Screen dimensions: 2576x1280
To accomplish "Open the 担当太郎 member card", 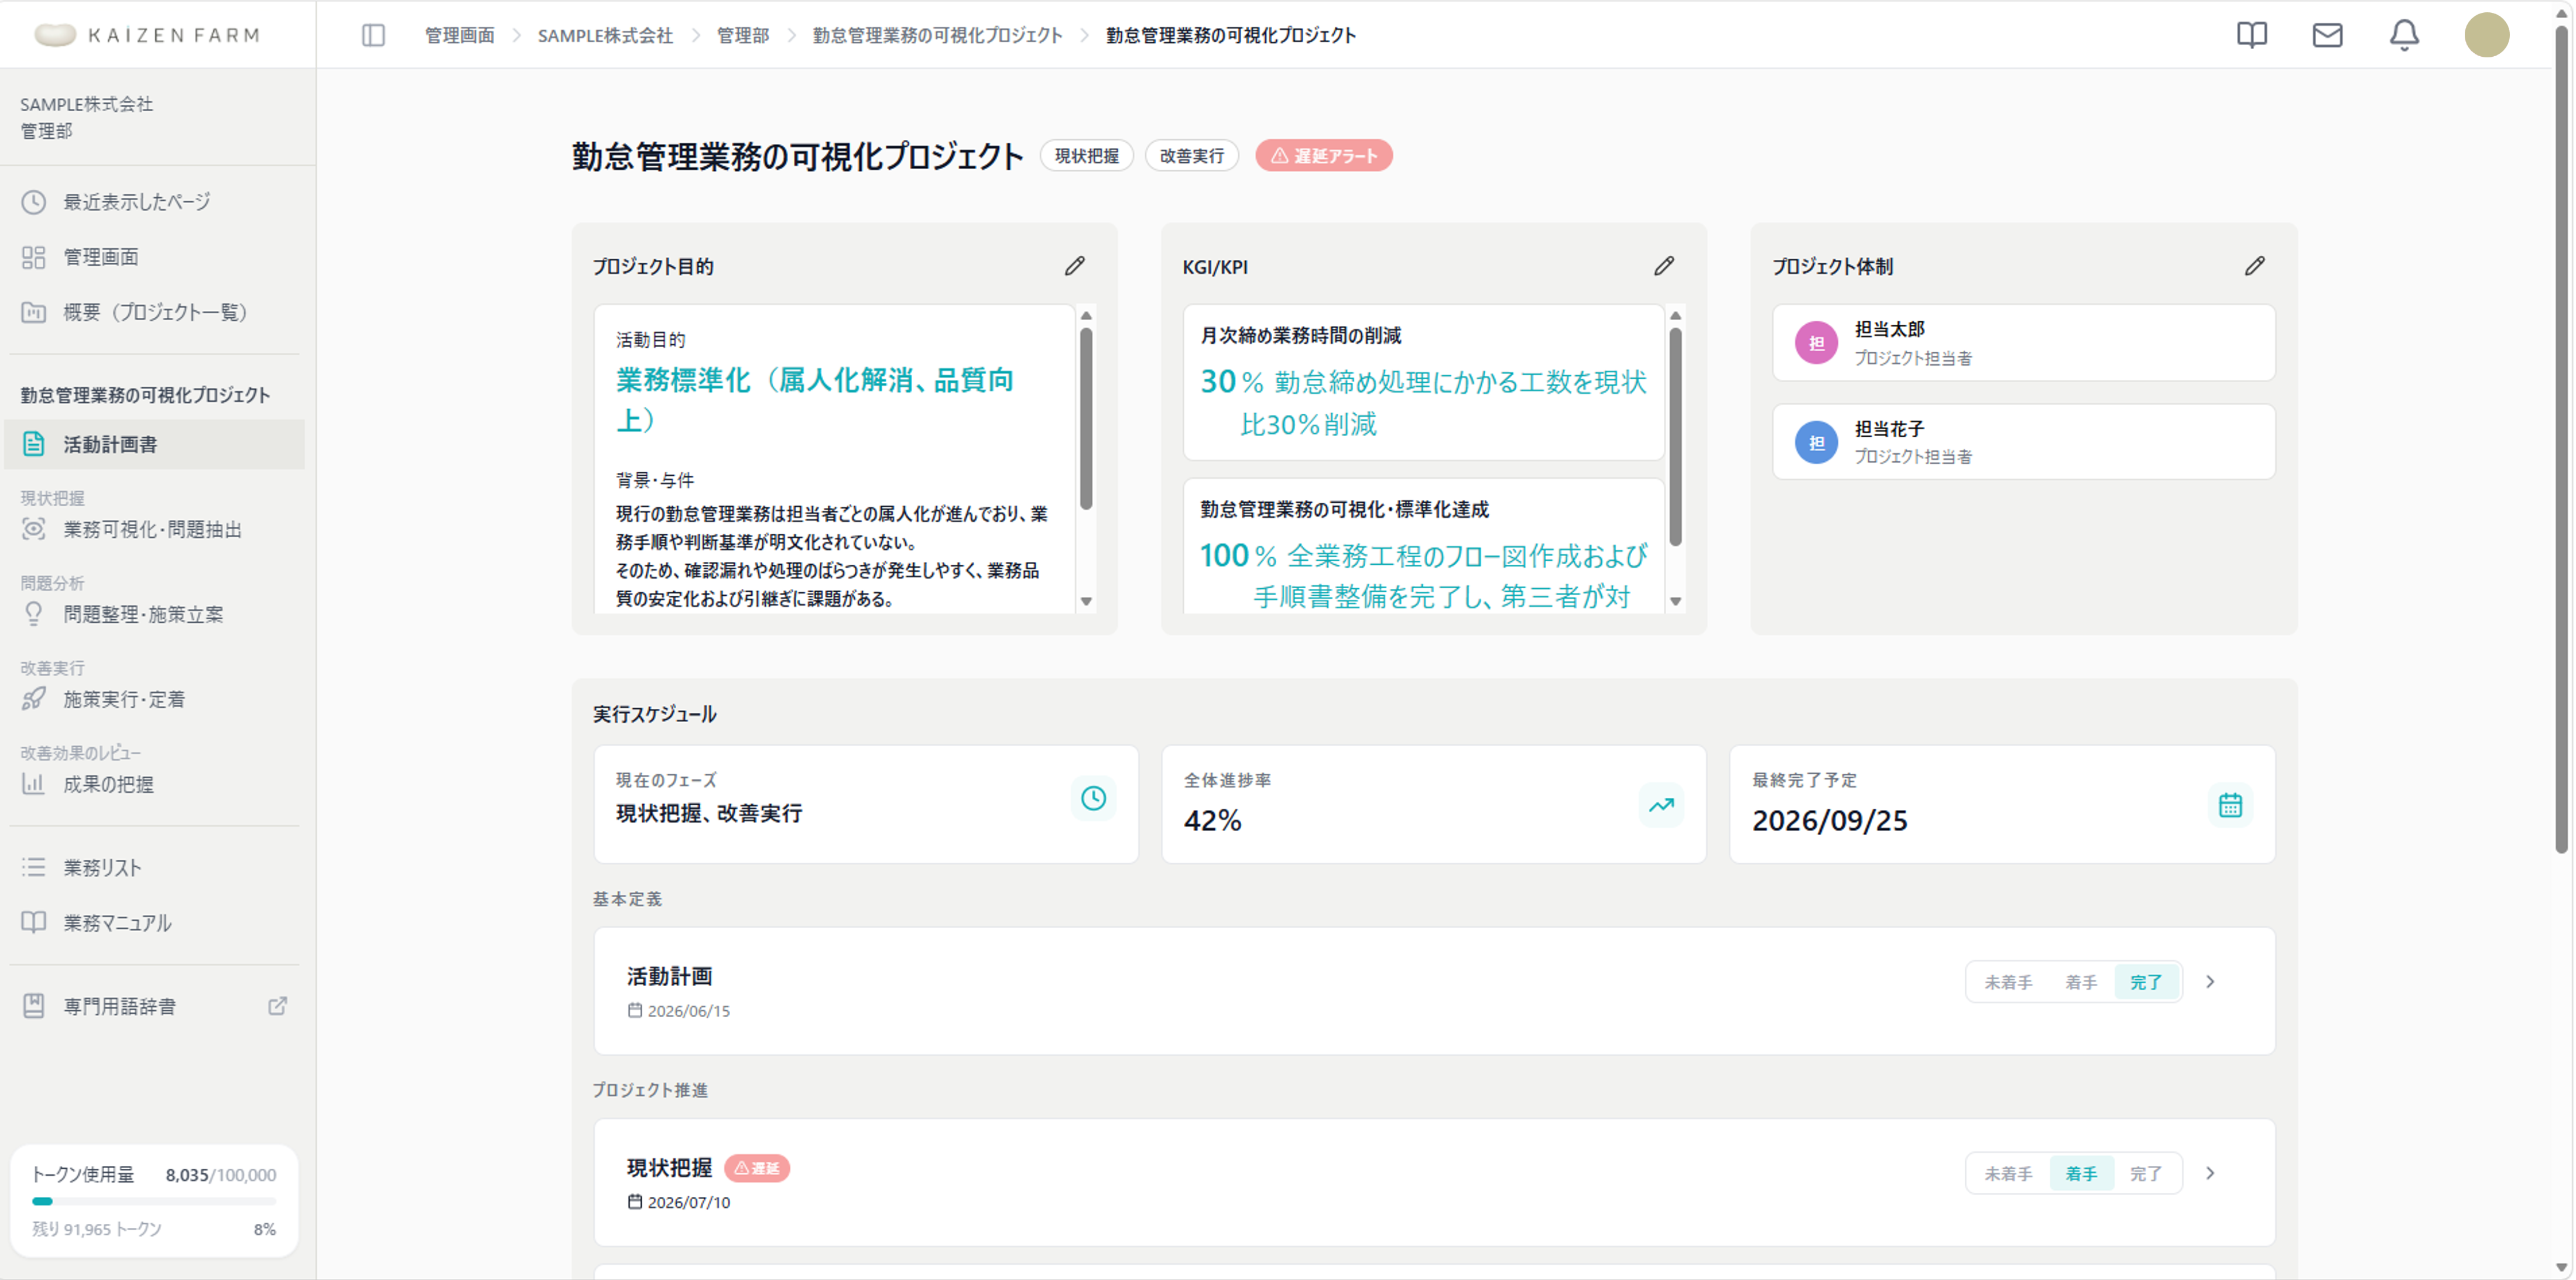I will [x=2023, y=343].
